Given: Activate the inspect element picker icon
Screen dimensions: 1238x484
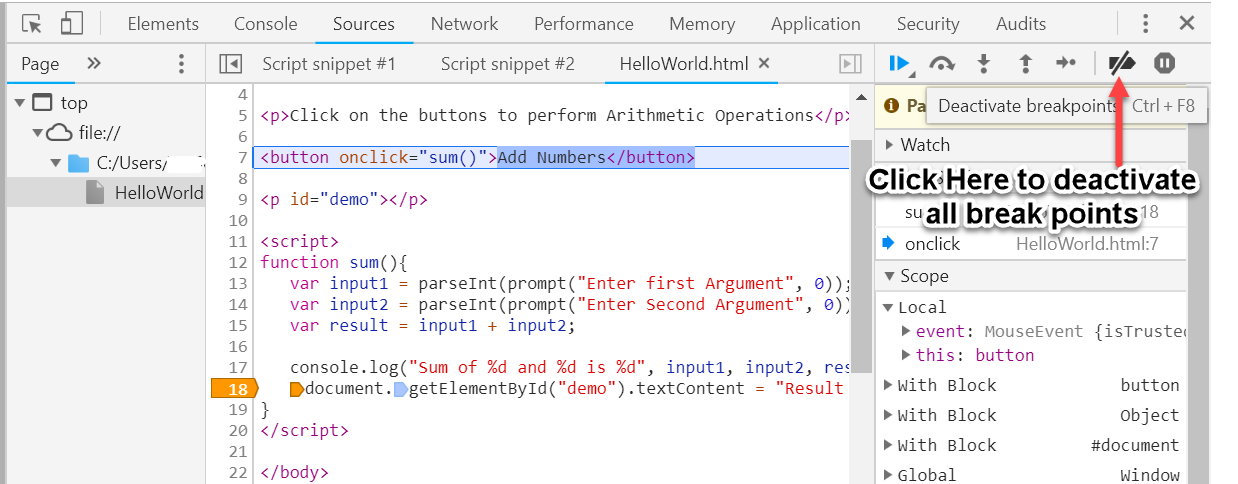Looking at the screenshot, I should click(x=32, y=23).
